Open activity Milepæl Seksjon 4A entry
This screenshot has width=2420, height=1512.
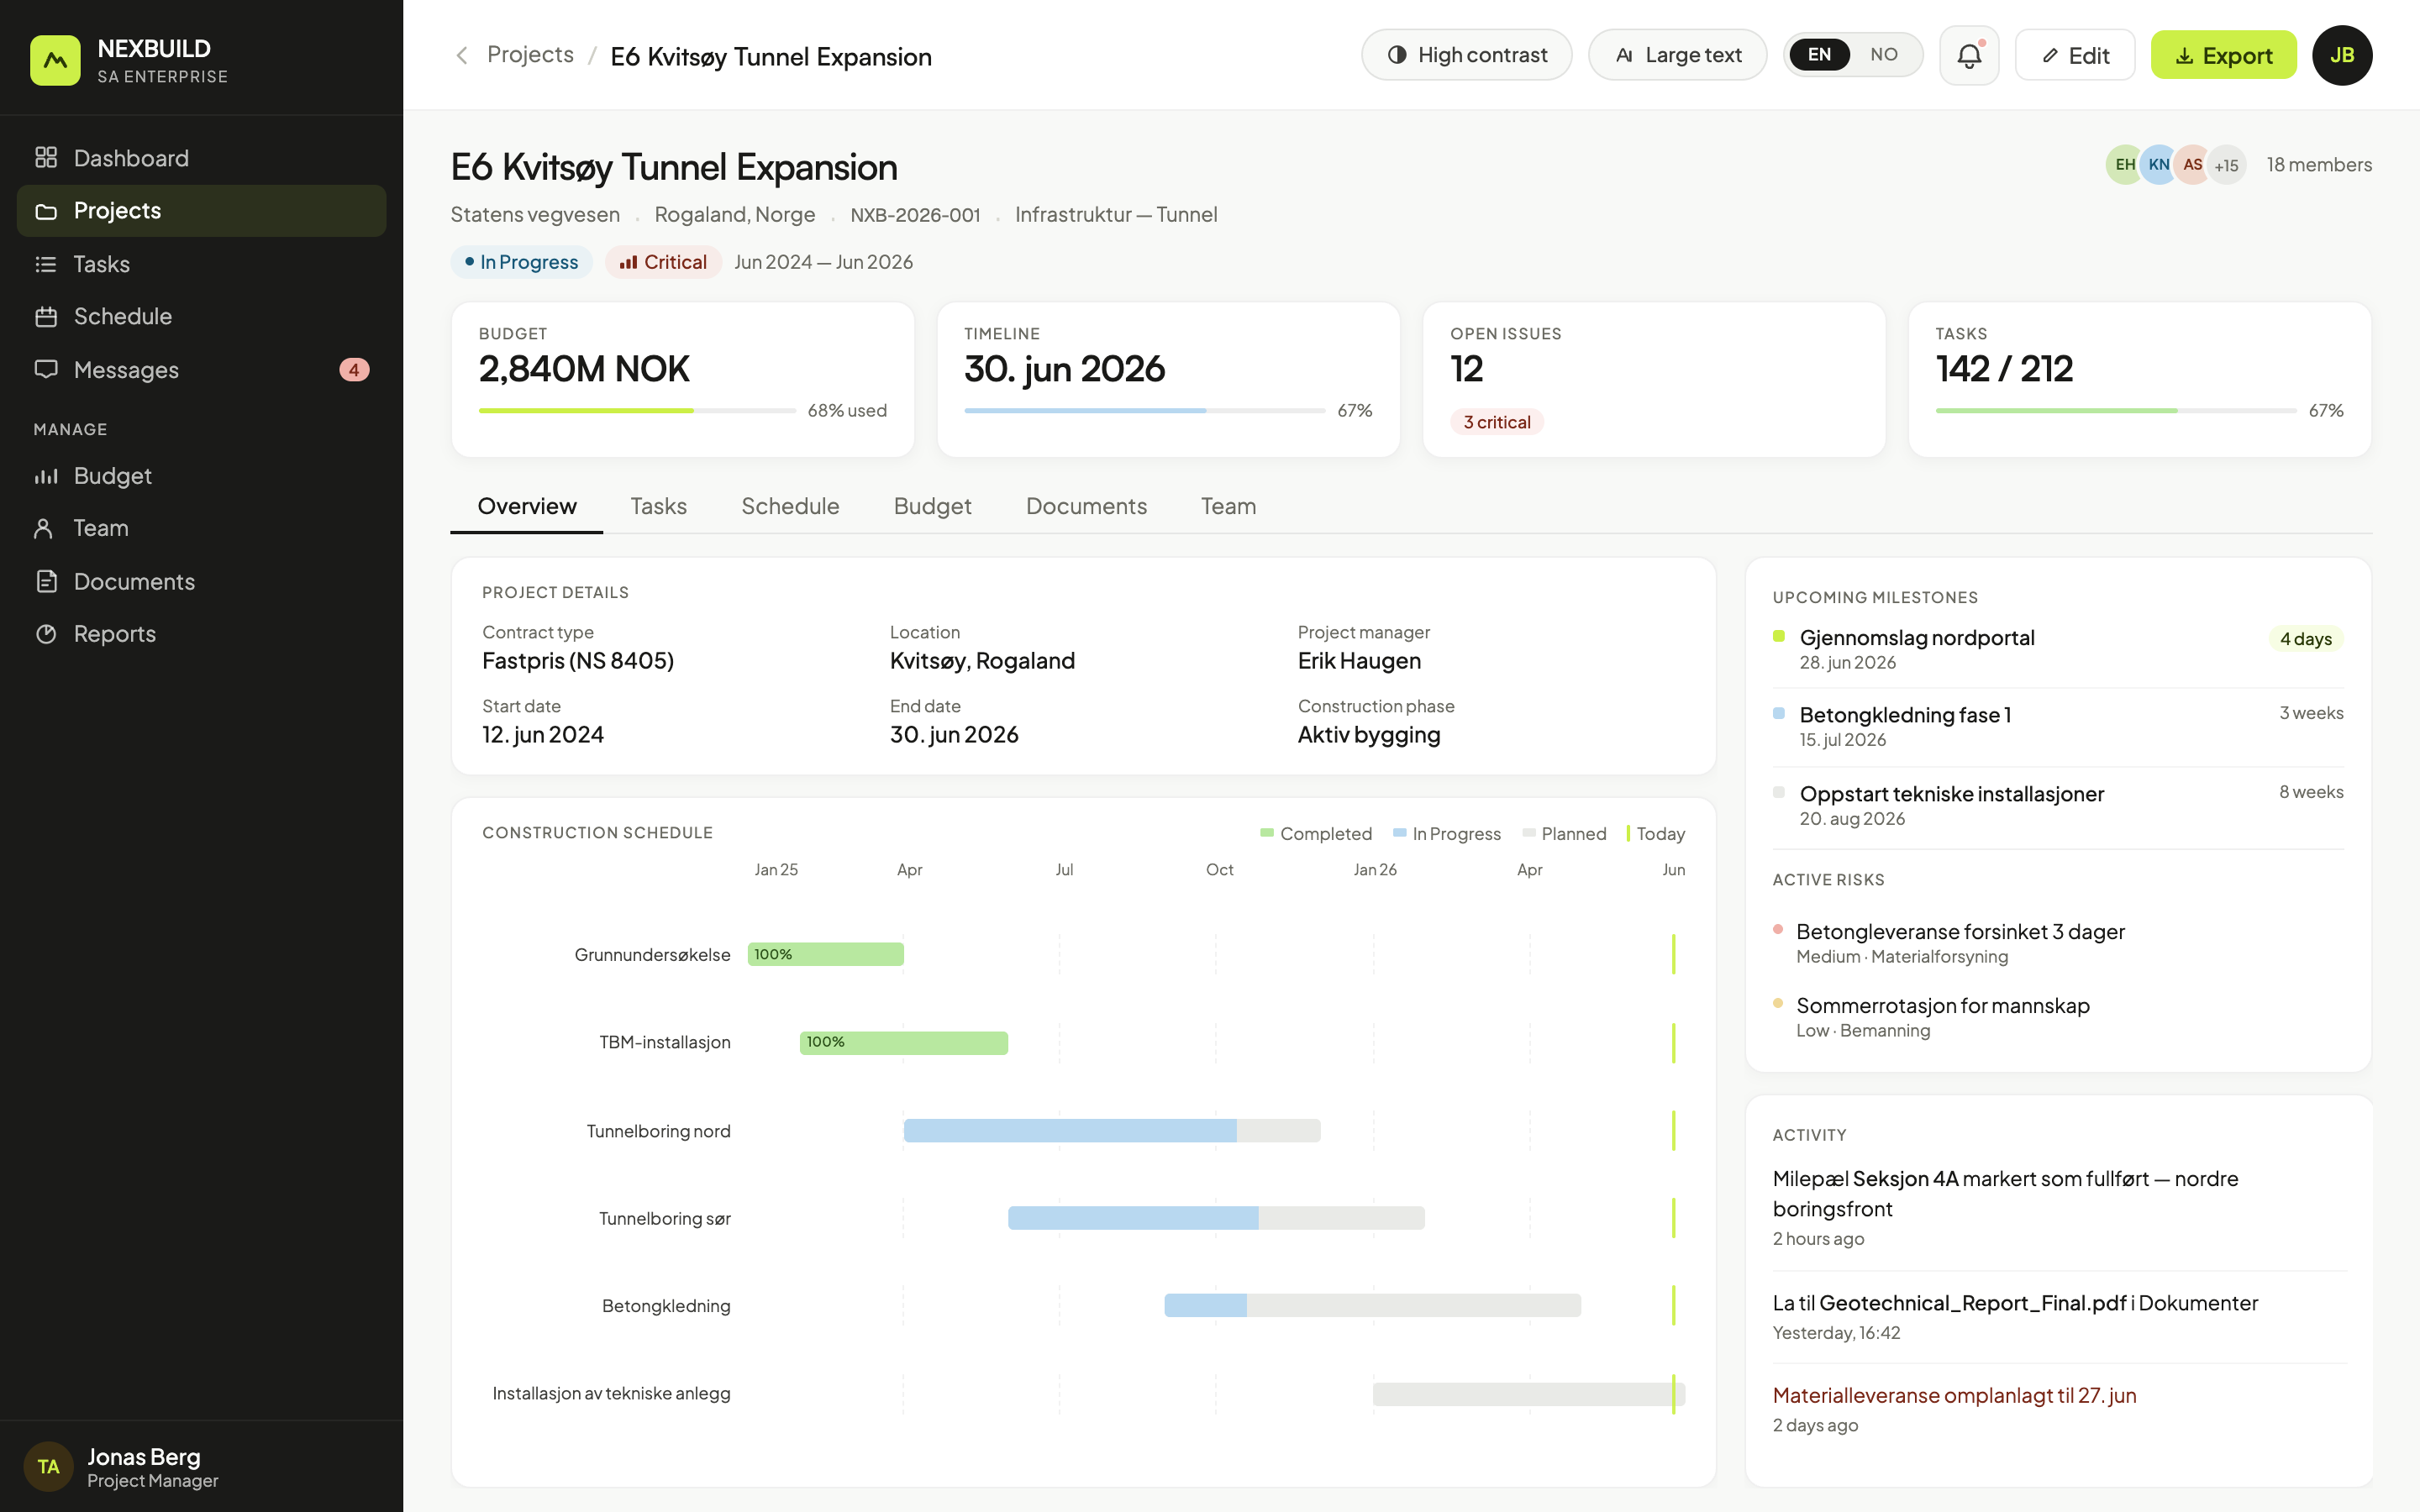click(x=2058, y=1207)
